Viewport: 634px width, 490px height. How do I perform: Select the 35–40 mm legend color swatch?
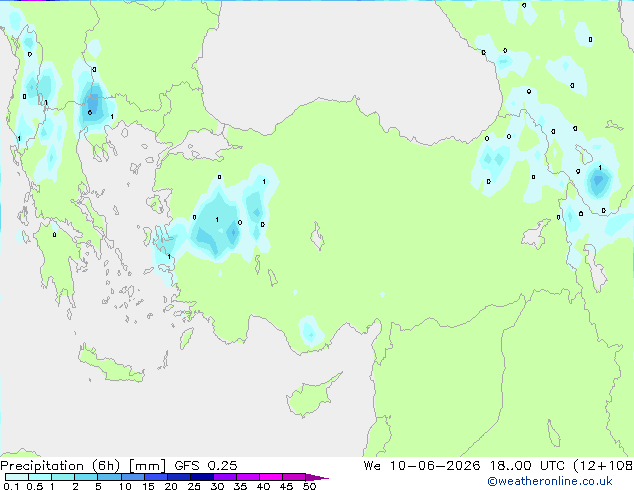[247, 477]
